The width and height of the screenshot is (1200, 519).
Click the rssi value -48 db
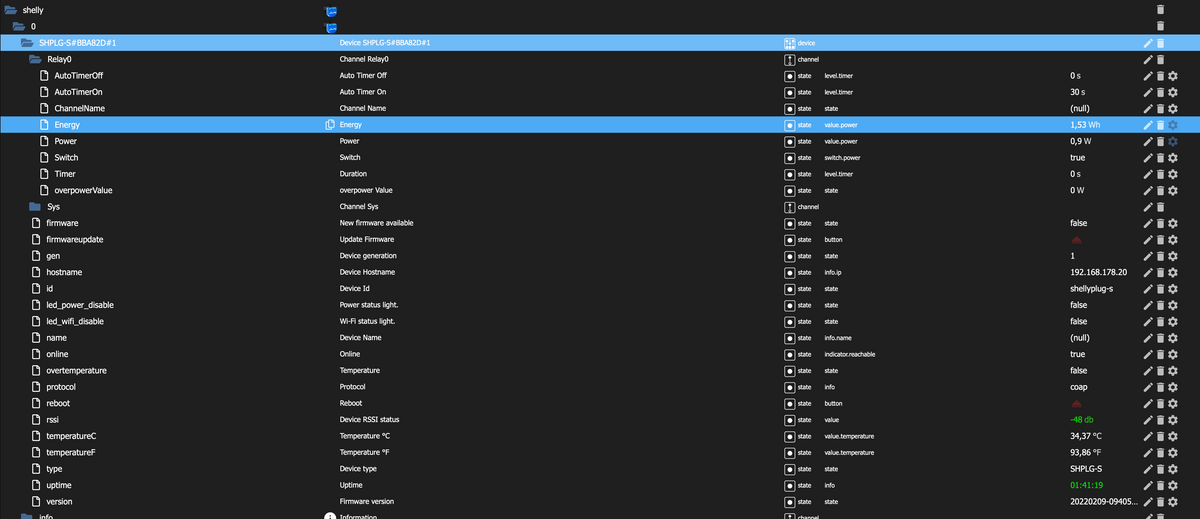[x=1084, y=419]
